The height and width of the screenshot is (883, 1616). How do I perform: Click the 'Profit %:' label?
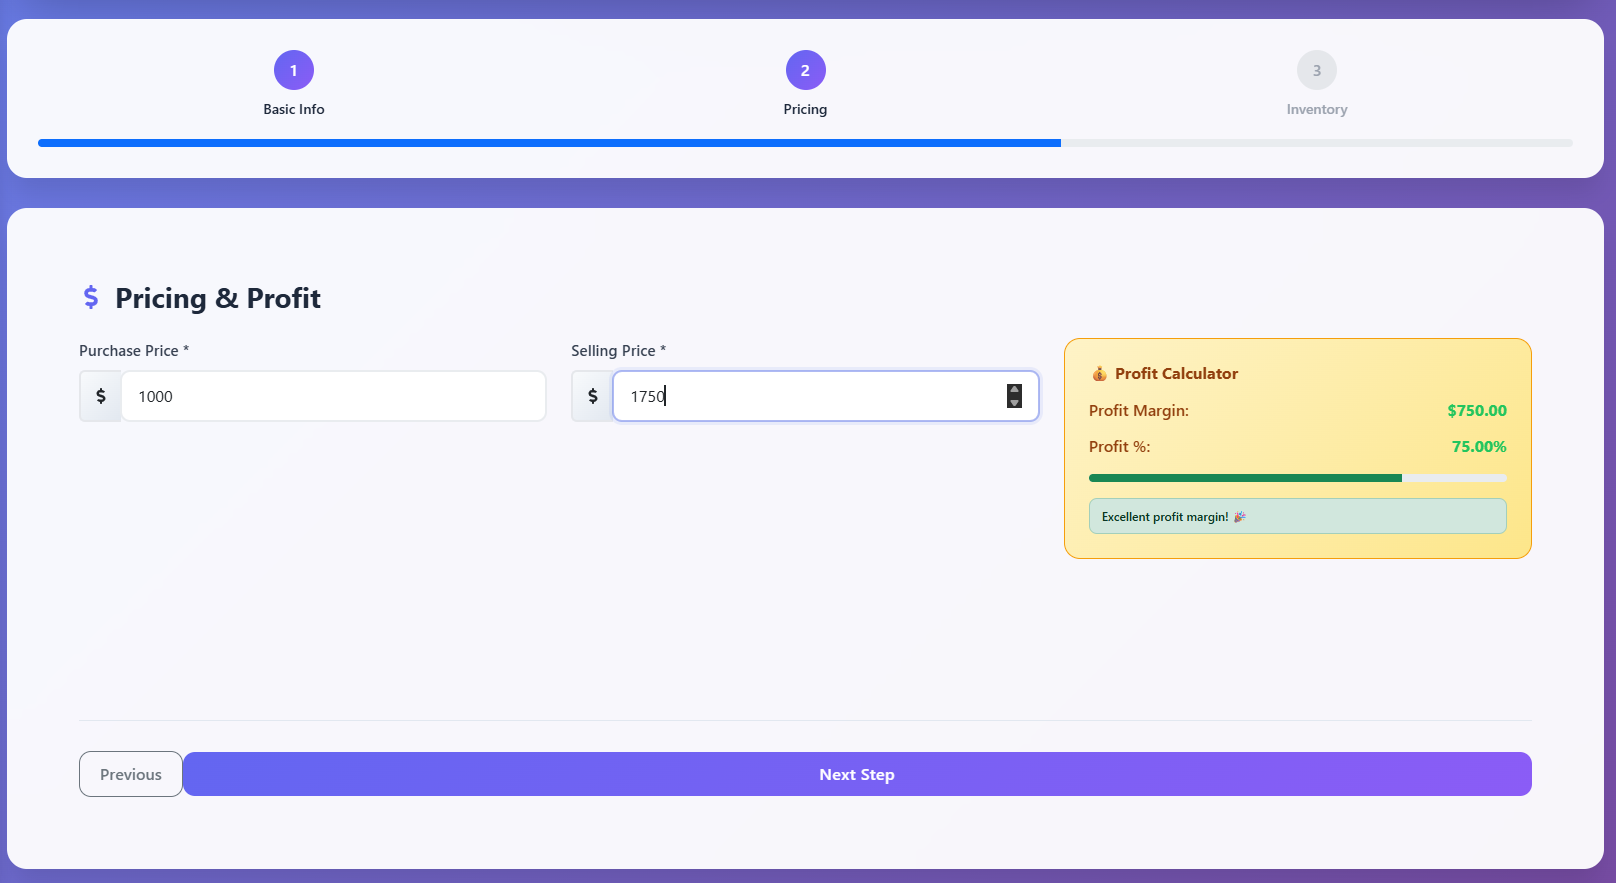click(x=1120, y=447)
